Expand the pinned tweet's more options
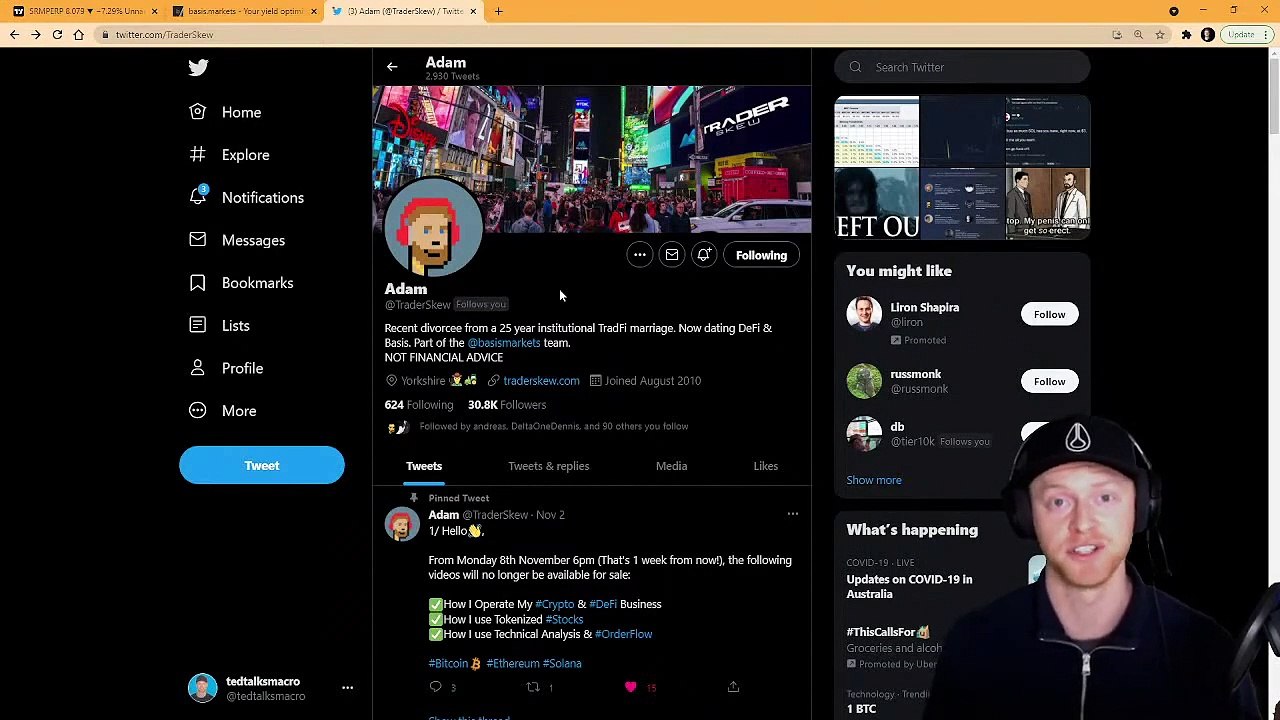The height and width of the screenshot is (720, 1280). pos(792,514)
